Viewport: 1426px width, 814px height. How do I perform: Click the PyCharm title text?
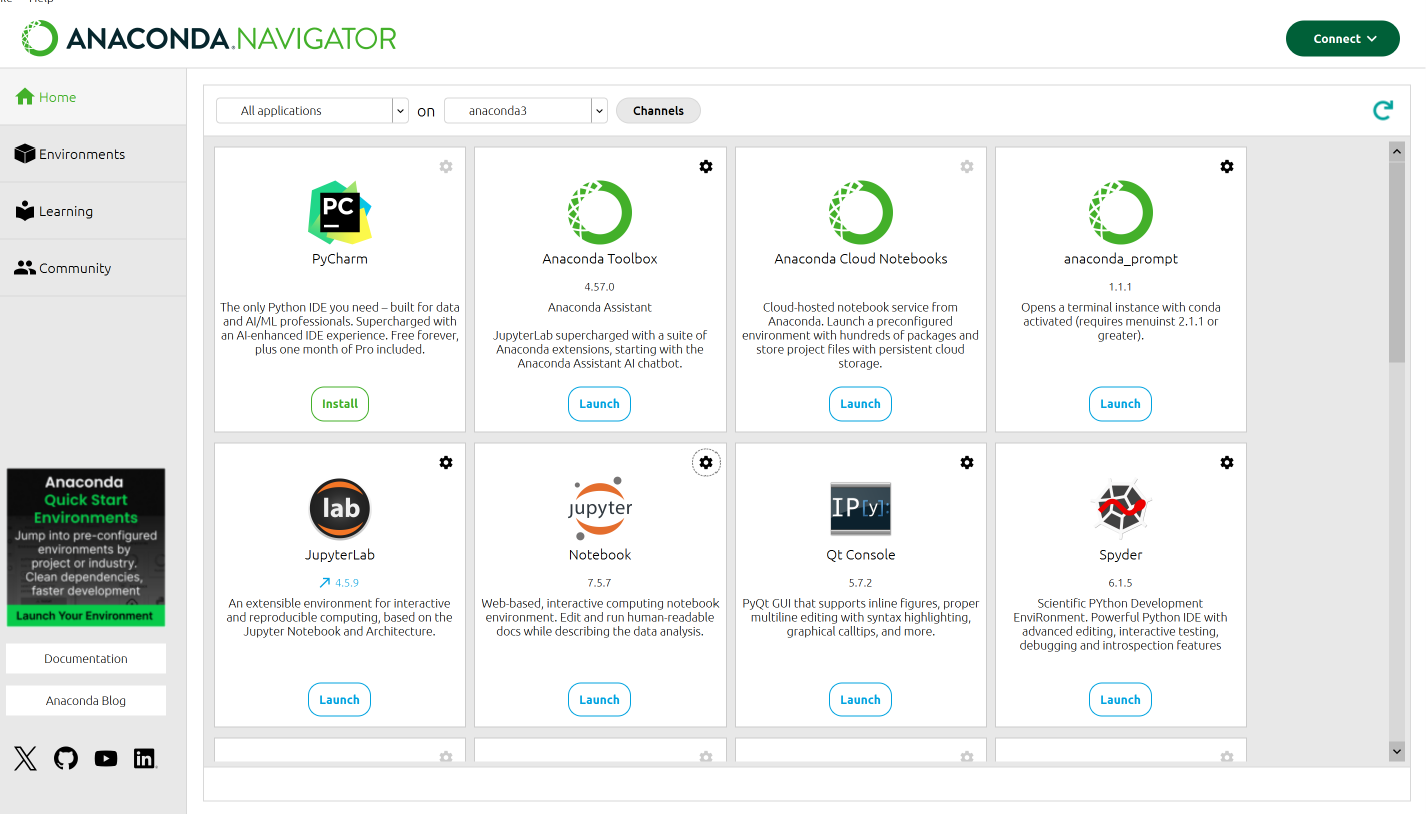pyautogui.click(x=340, y=258)
